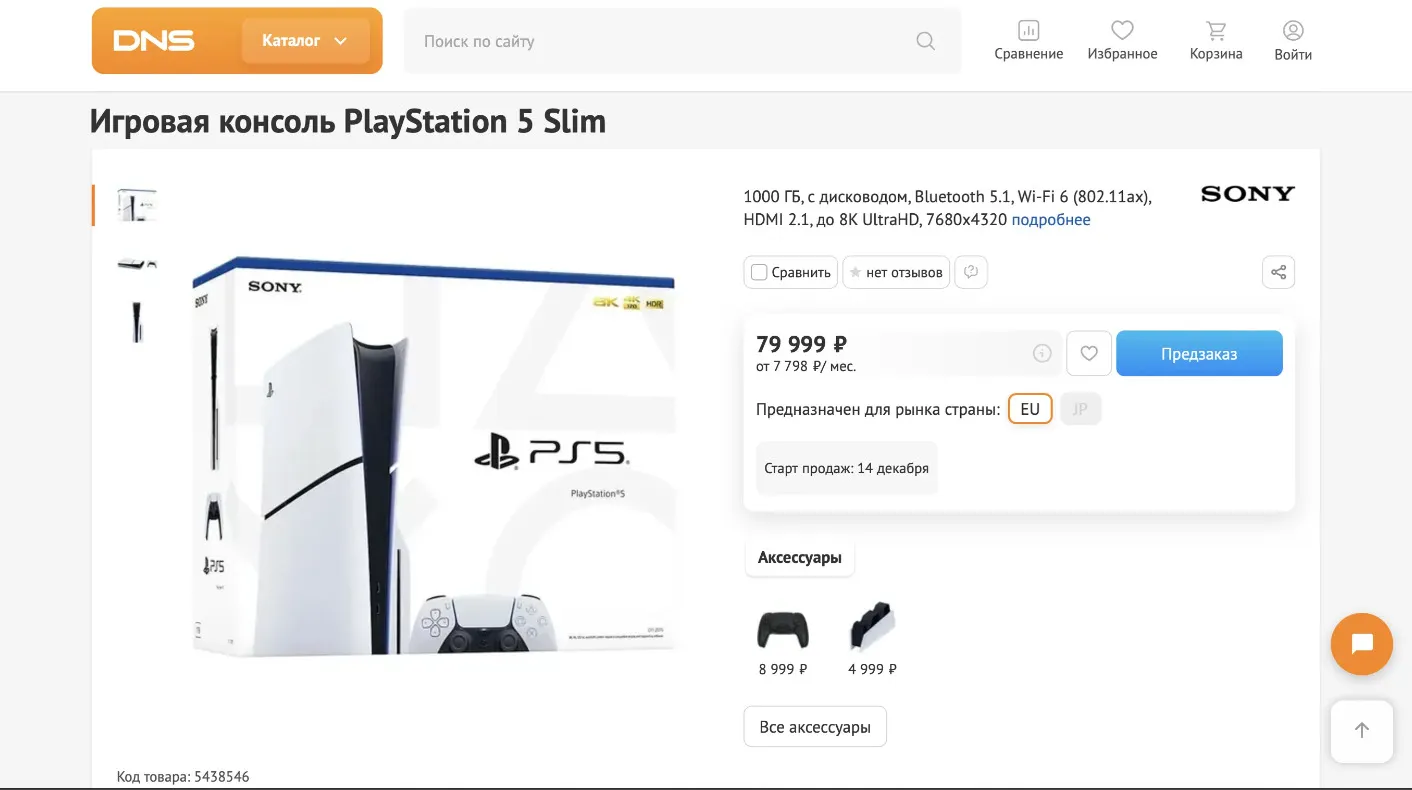Image resolution: width=1412 pixels, height=790 pixels.
Task: Click the Войти user profile icon
Action: [1293, 30]
